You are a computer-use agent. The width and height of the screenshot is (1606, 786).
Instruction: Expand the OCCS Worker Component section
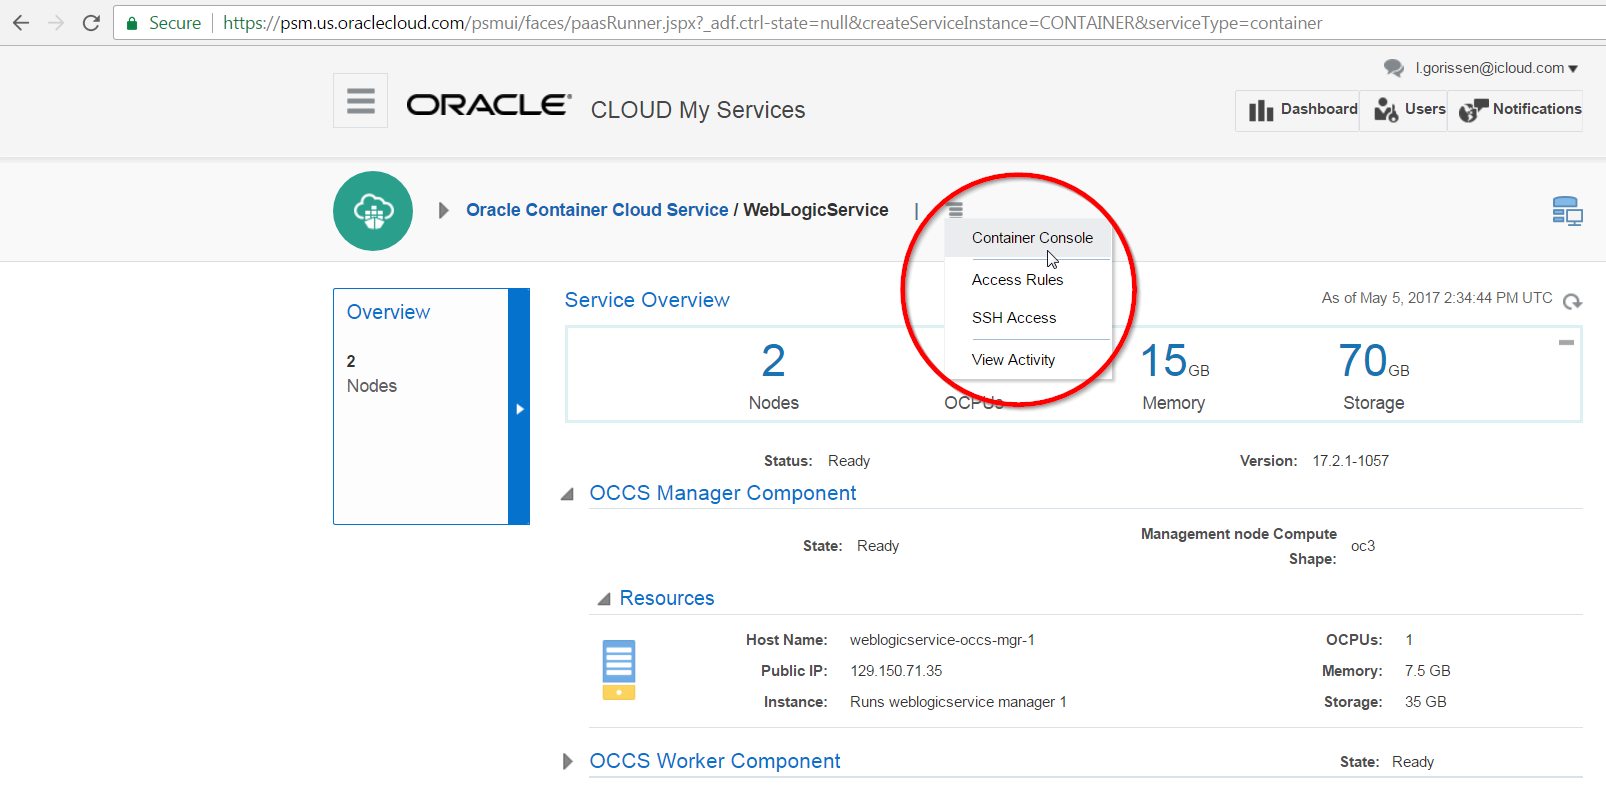[x=567, y=762]
